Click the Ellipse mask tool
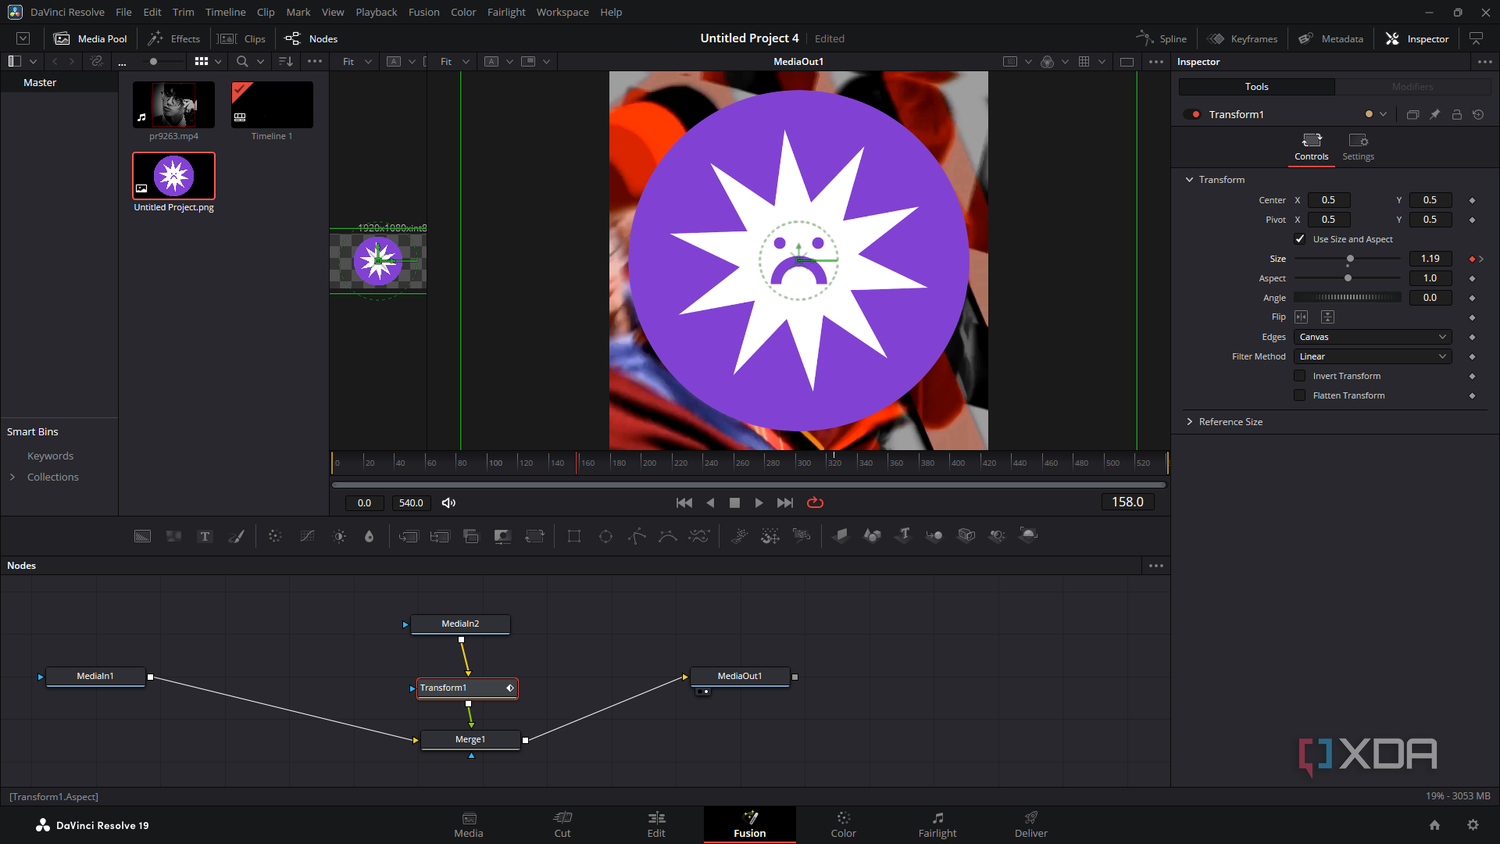Image resolution: width=1500 pixels, height=844 pixels. tap(606, 536)
